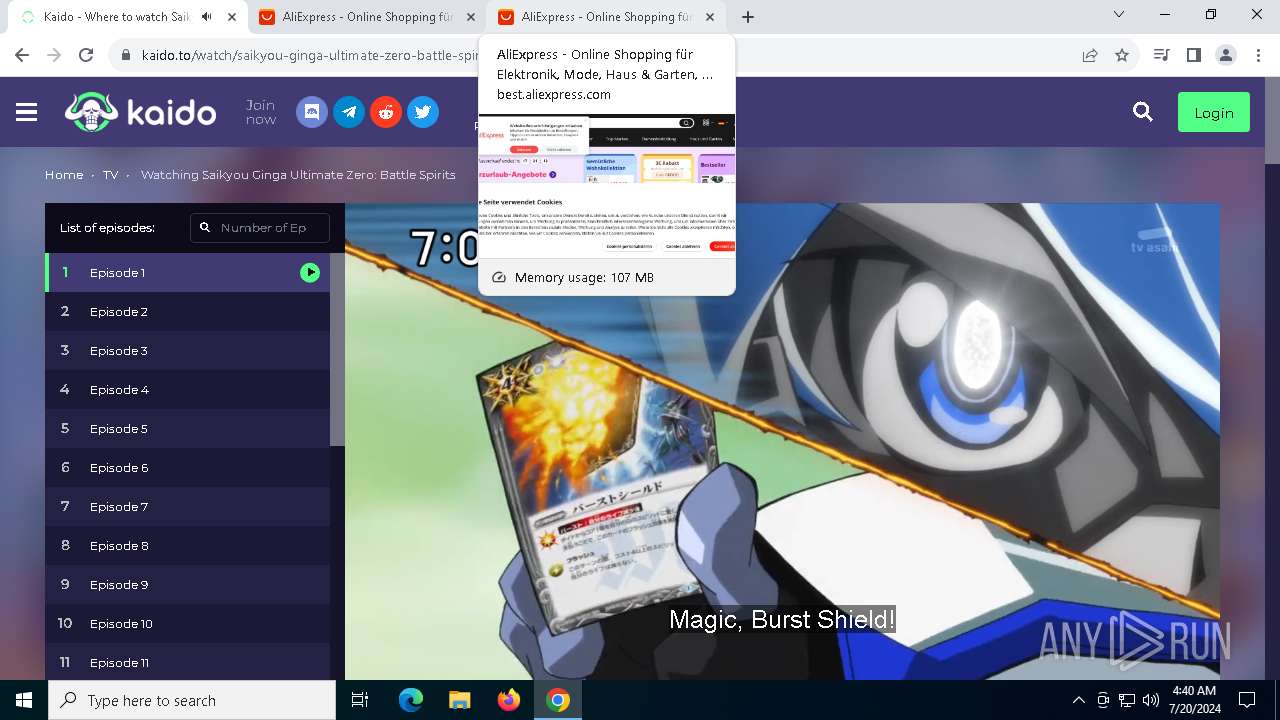Select Episode 10 in the list
Screen dimensions: 1280x720
click(187, 623)
